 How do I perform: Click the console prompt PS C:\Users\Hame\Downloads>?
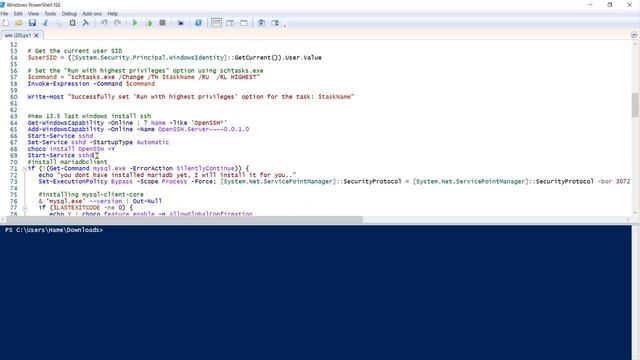(x=54, y=230)
